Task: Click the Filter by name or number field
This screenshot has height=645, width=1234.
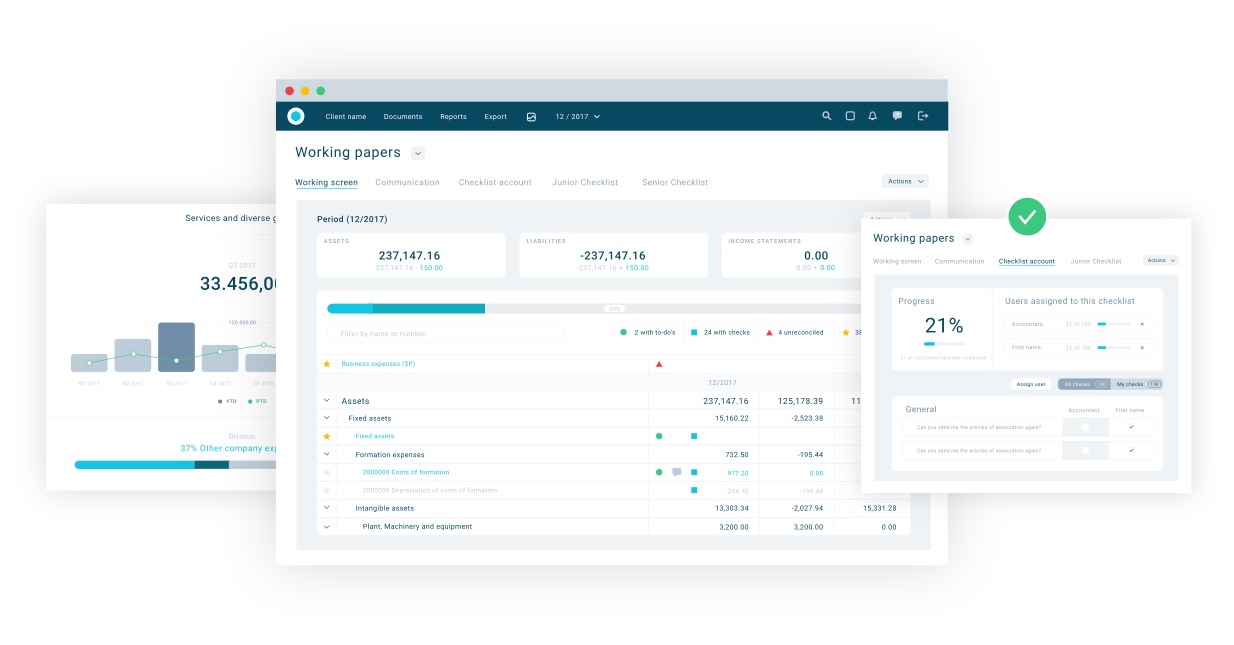Action: [445, 333]
